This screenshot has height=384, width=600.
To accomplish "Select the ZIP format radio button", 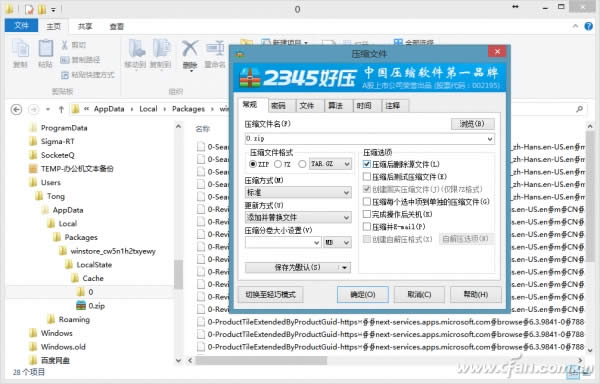I will tap(252, 164).
